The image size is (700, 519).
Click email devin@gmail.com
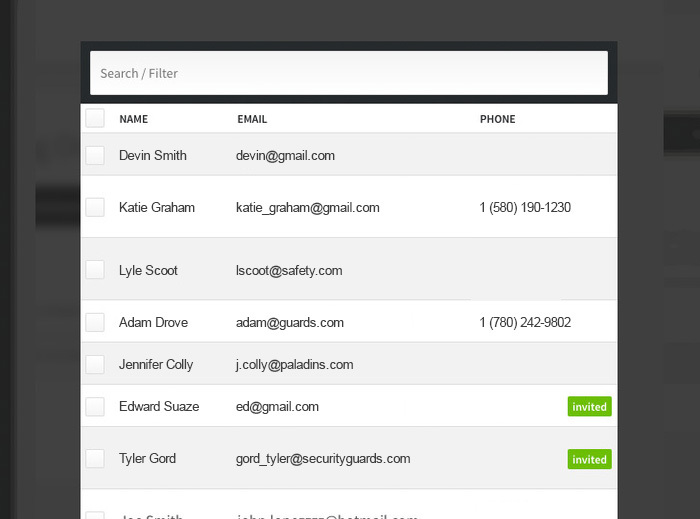[x=285, y=156]
